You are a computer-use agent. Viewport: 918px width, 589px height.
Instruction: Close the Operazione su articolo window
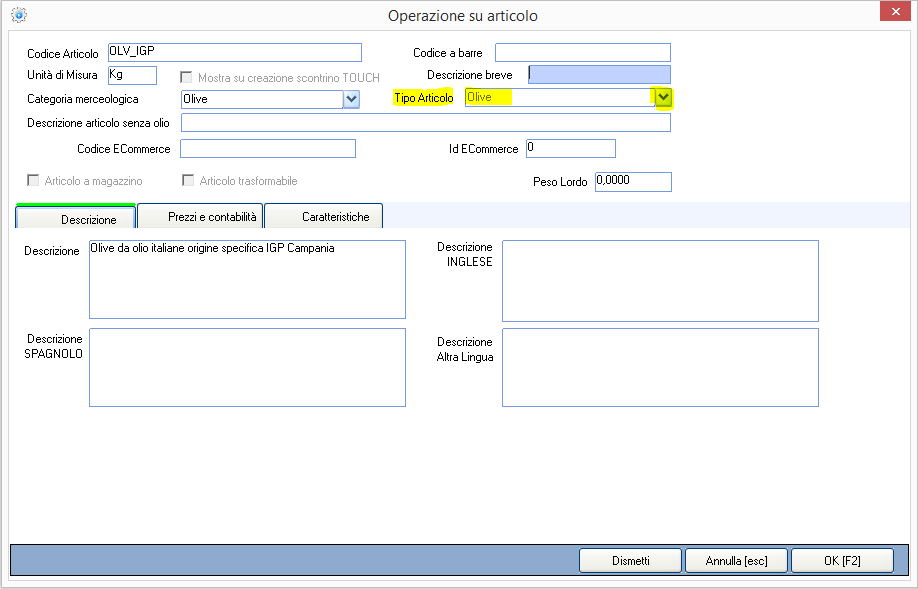895,11
